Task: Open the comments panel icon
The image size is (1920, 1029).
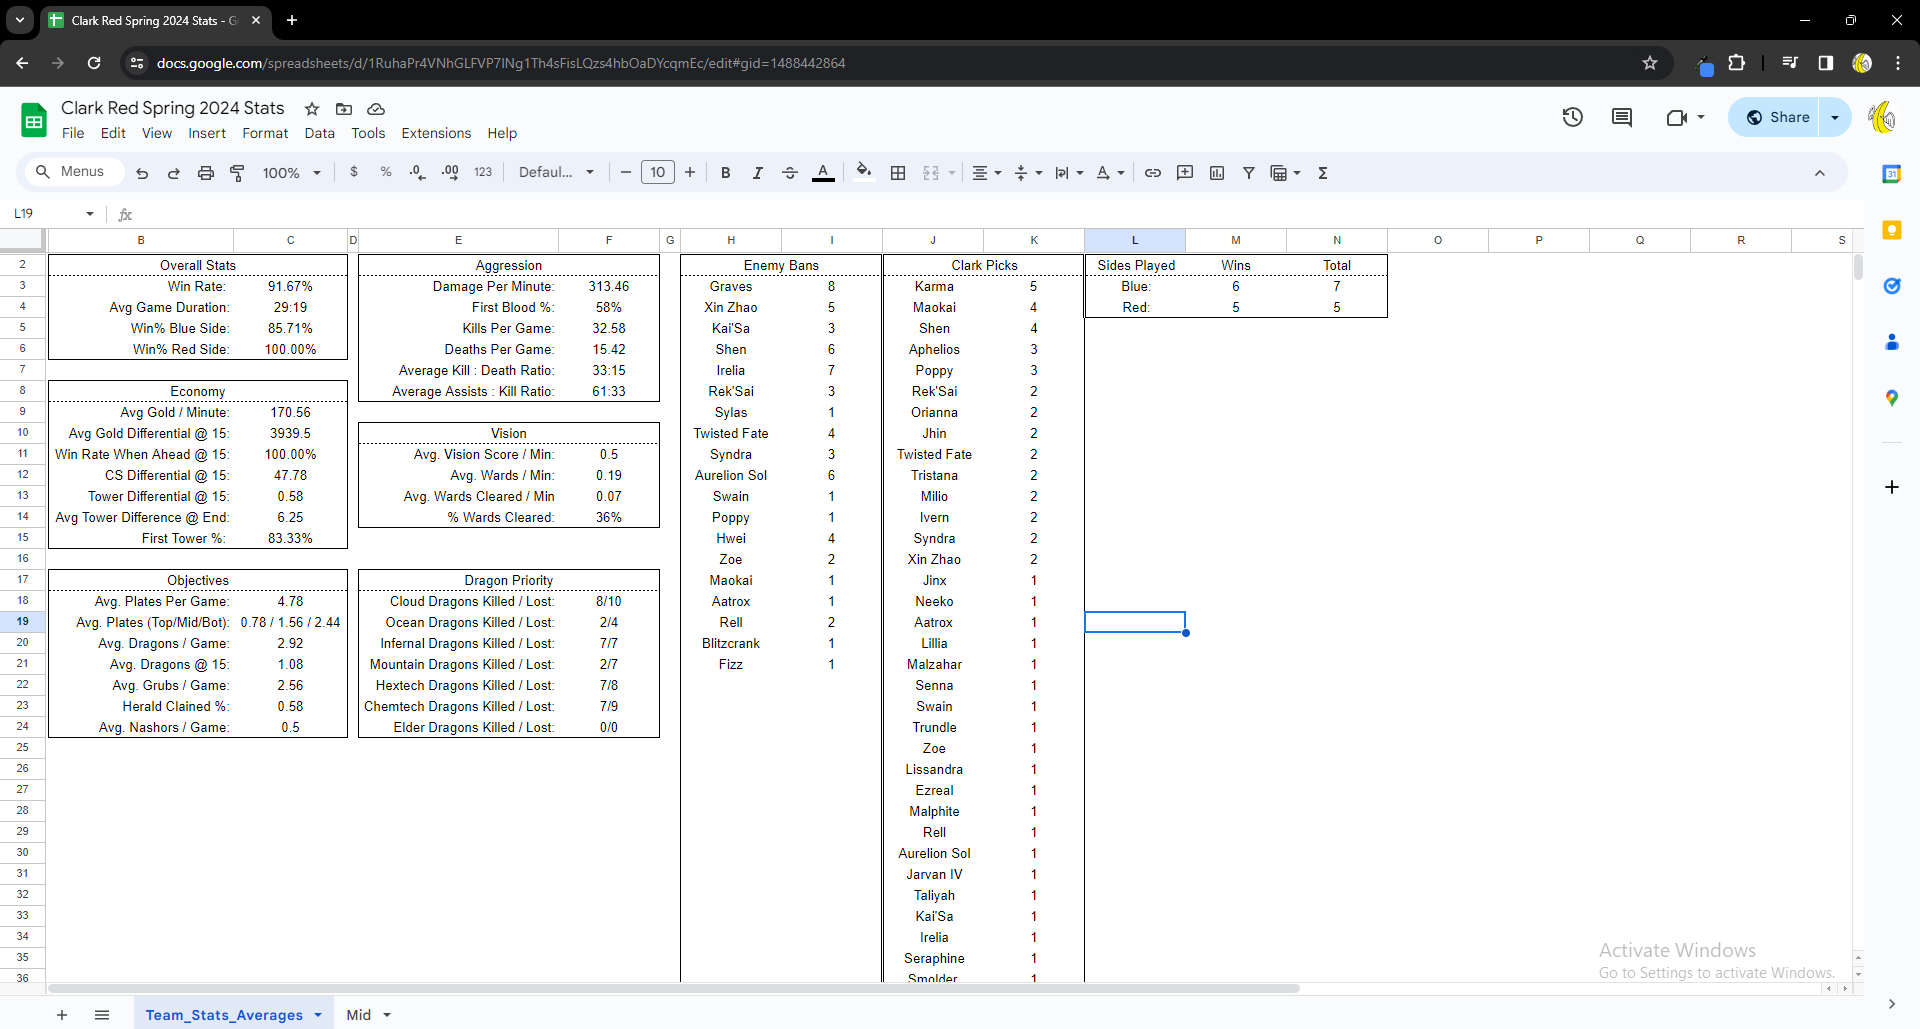Action: coord(1622,117)
